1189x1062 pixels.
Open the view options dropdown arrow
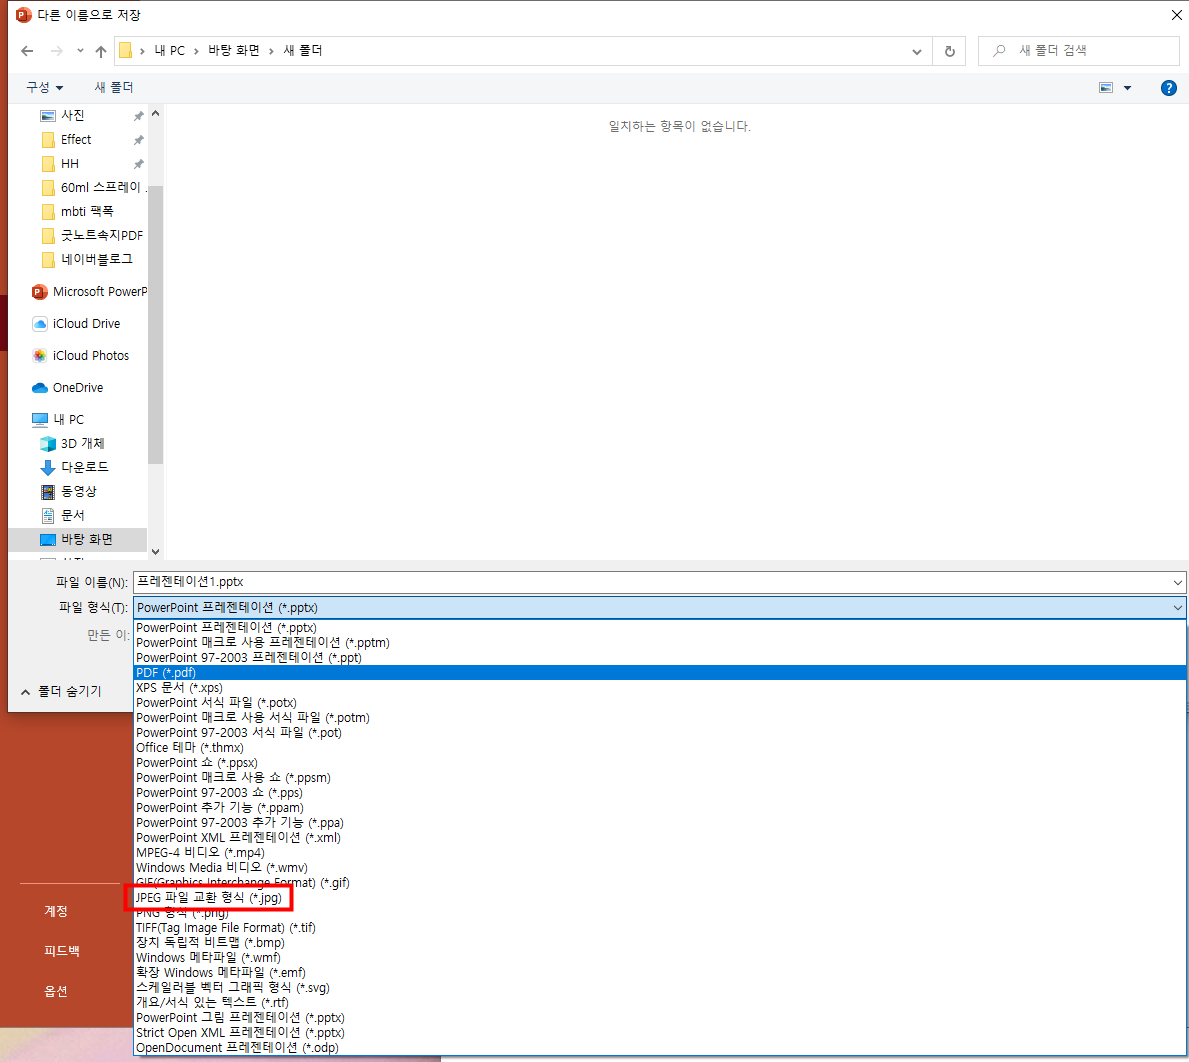pyautogui.click(x=1128, y=88)
